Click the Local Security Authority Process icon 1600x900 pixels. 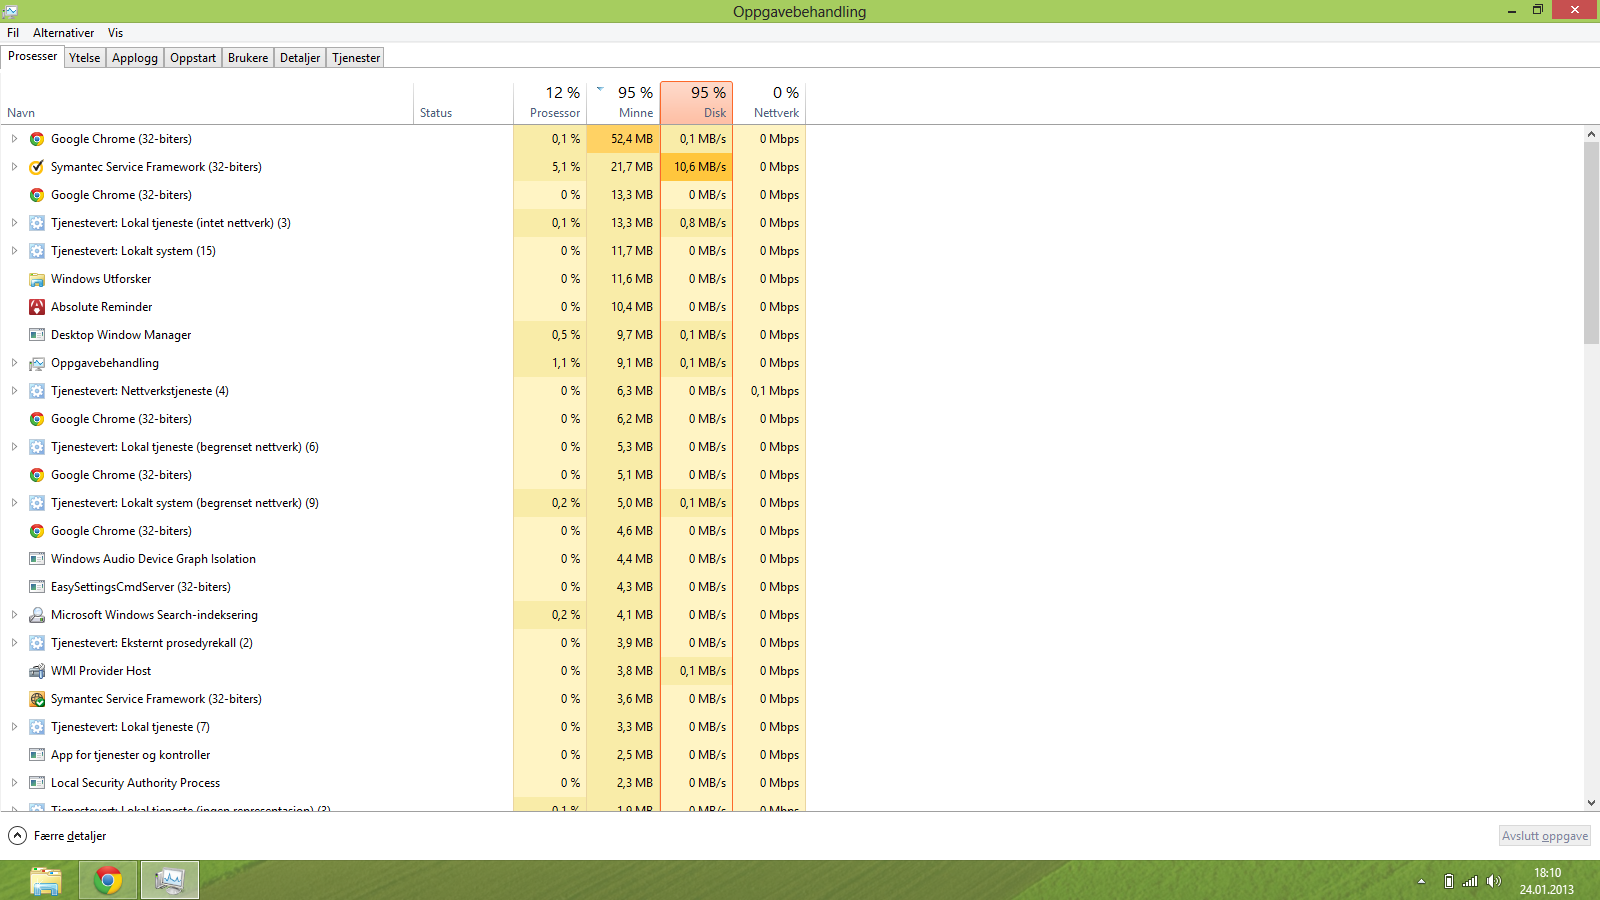[x=37, y=783]
